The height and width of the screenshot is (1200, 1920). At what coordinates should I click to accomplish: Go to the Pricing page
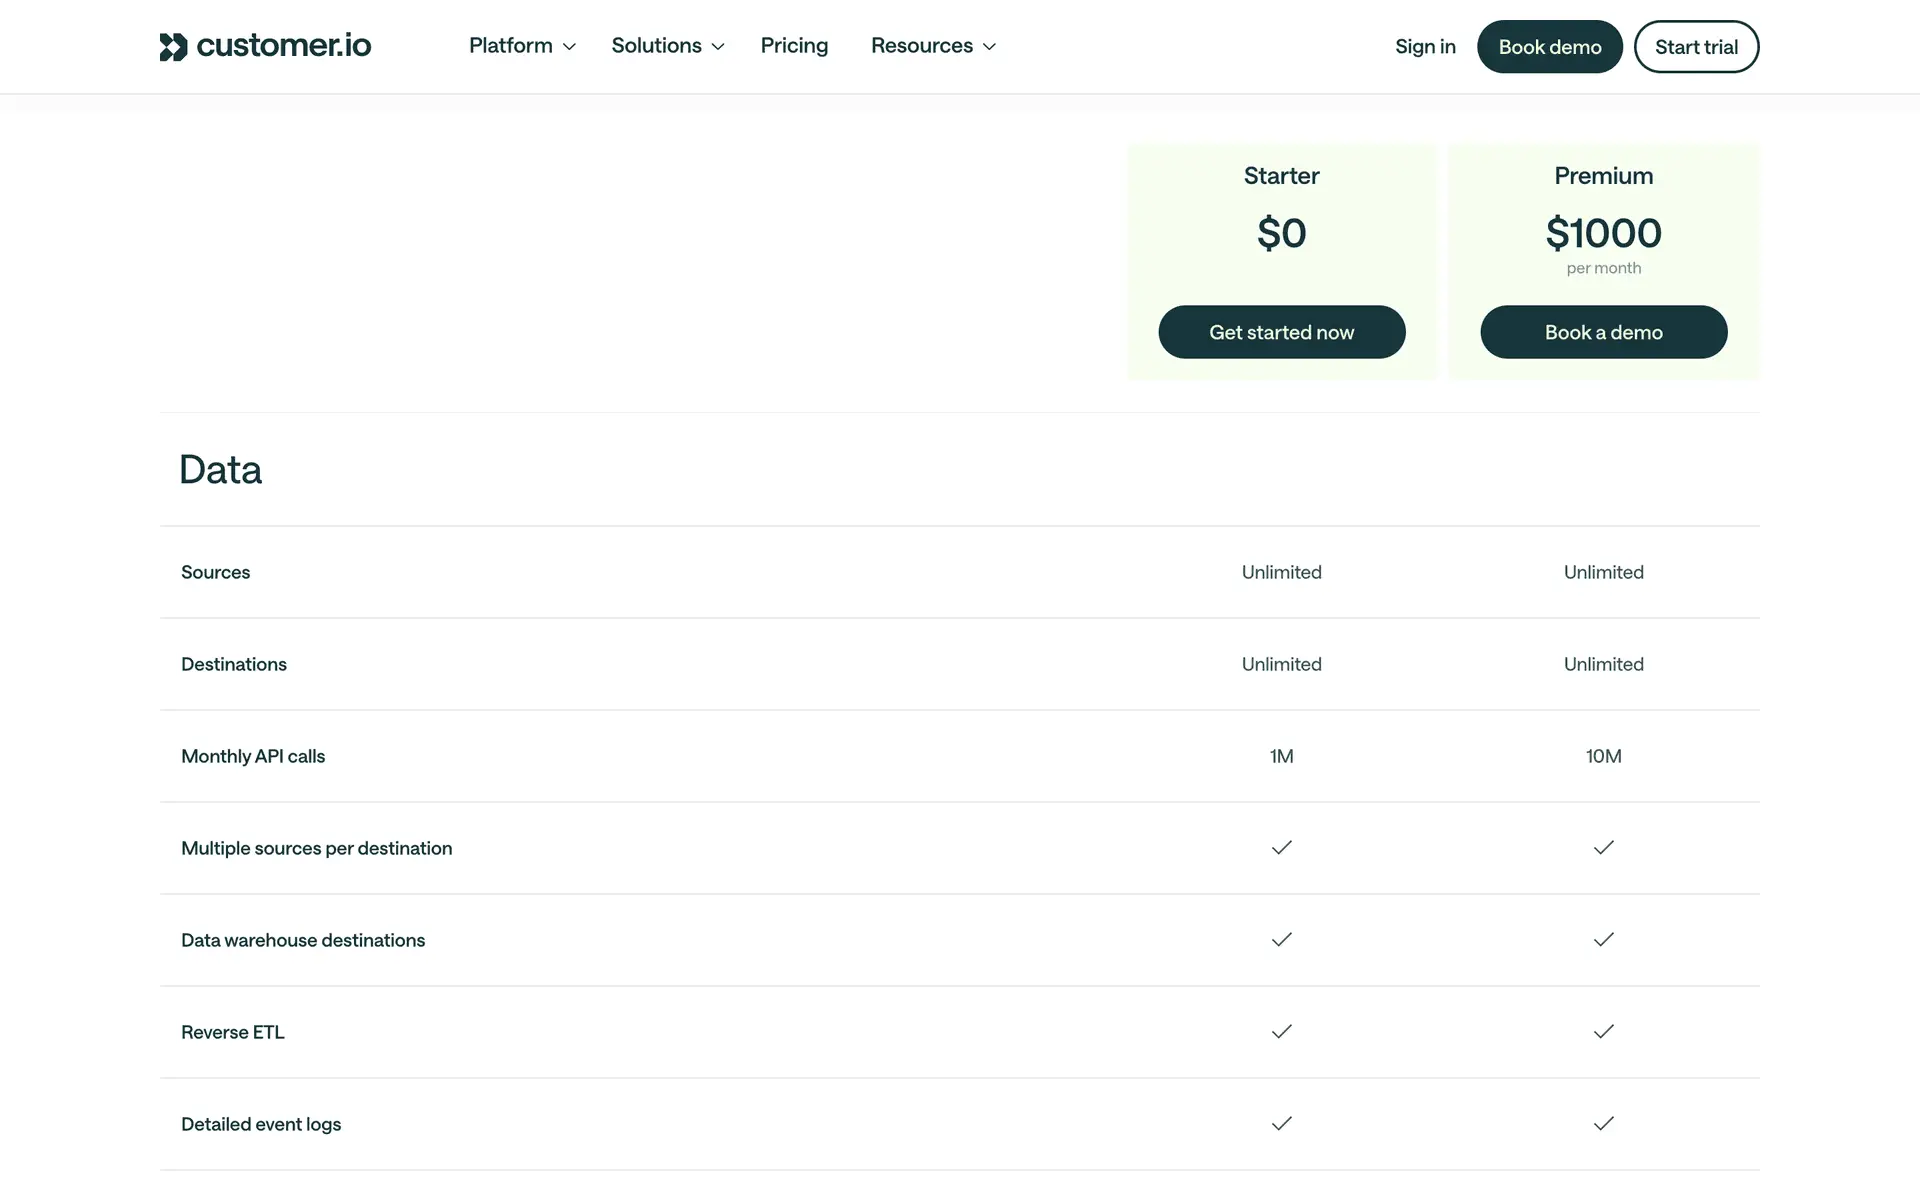794,46
